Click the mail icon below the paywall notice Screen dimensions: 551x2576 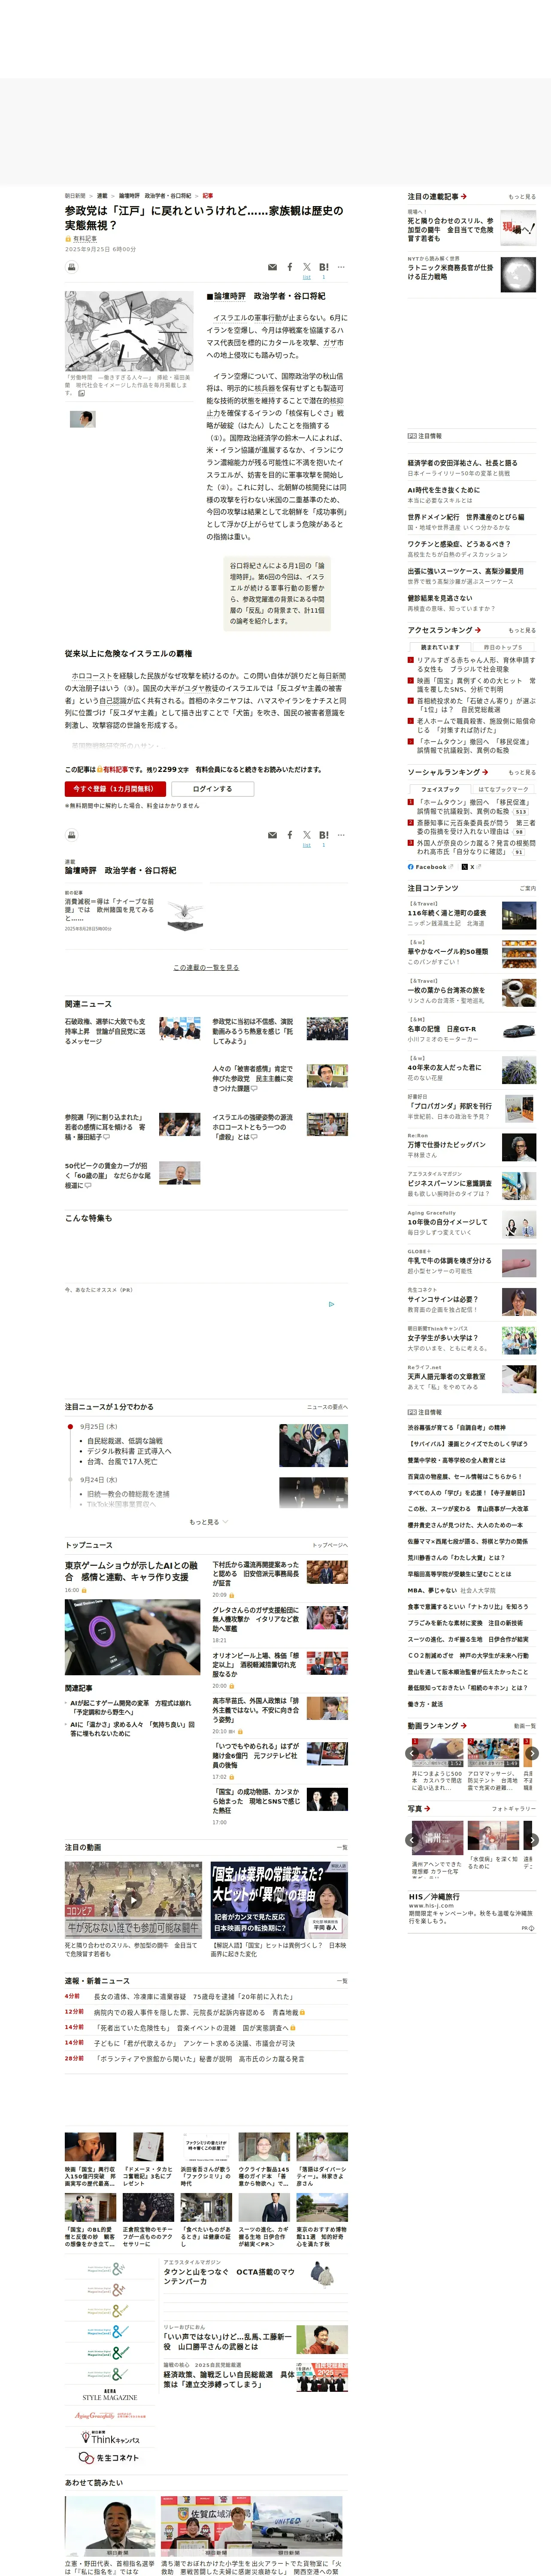[x=273, y=835]
